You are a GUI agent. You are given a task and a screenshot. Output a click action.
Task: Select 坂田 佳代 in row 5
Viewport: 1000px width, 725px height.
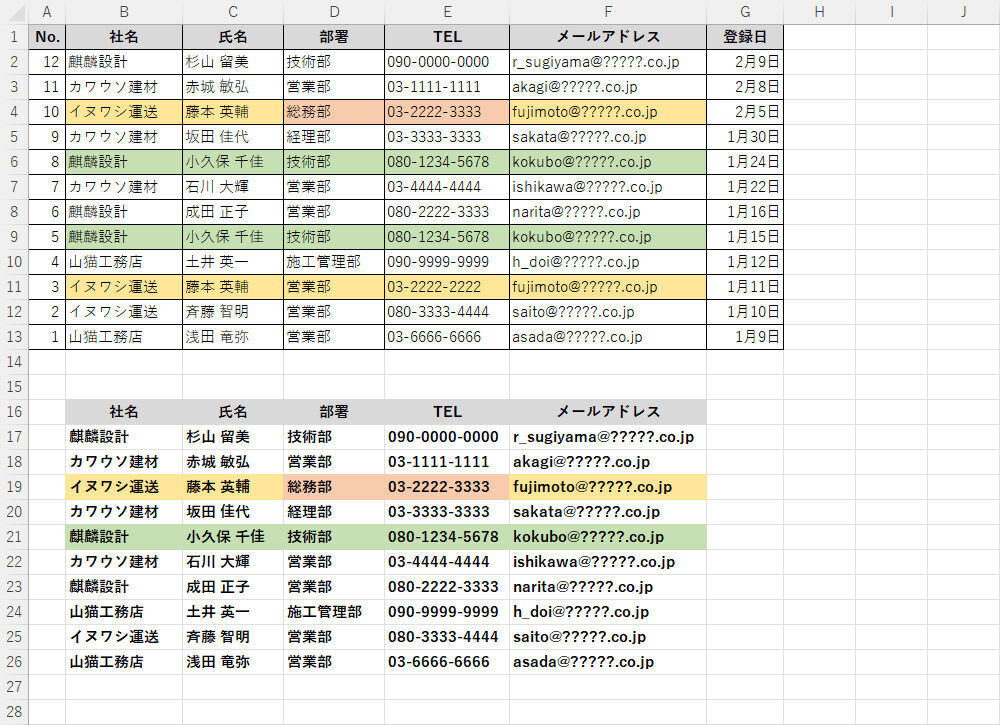pyautogui.click(x=233, y=136)
